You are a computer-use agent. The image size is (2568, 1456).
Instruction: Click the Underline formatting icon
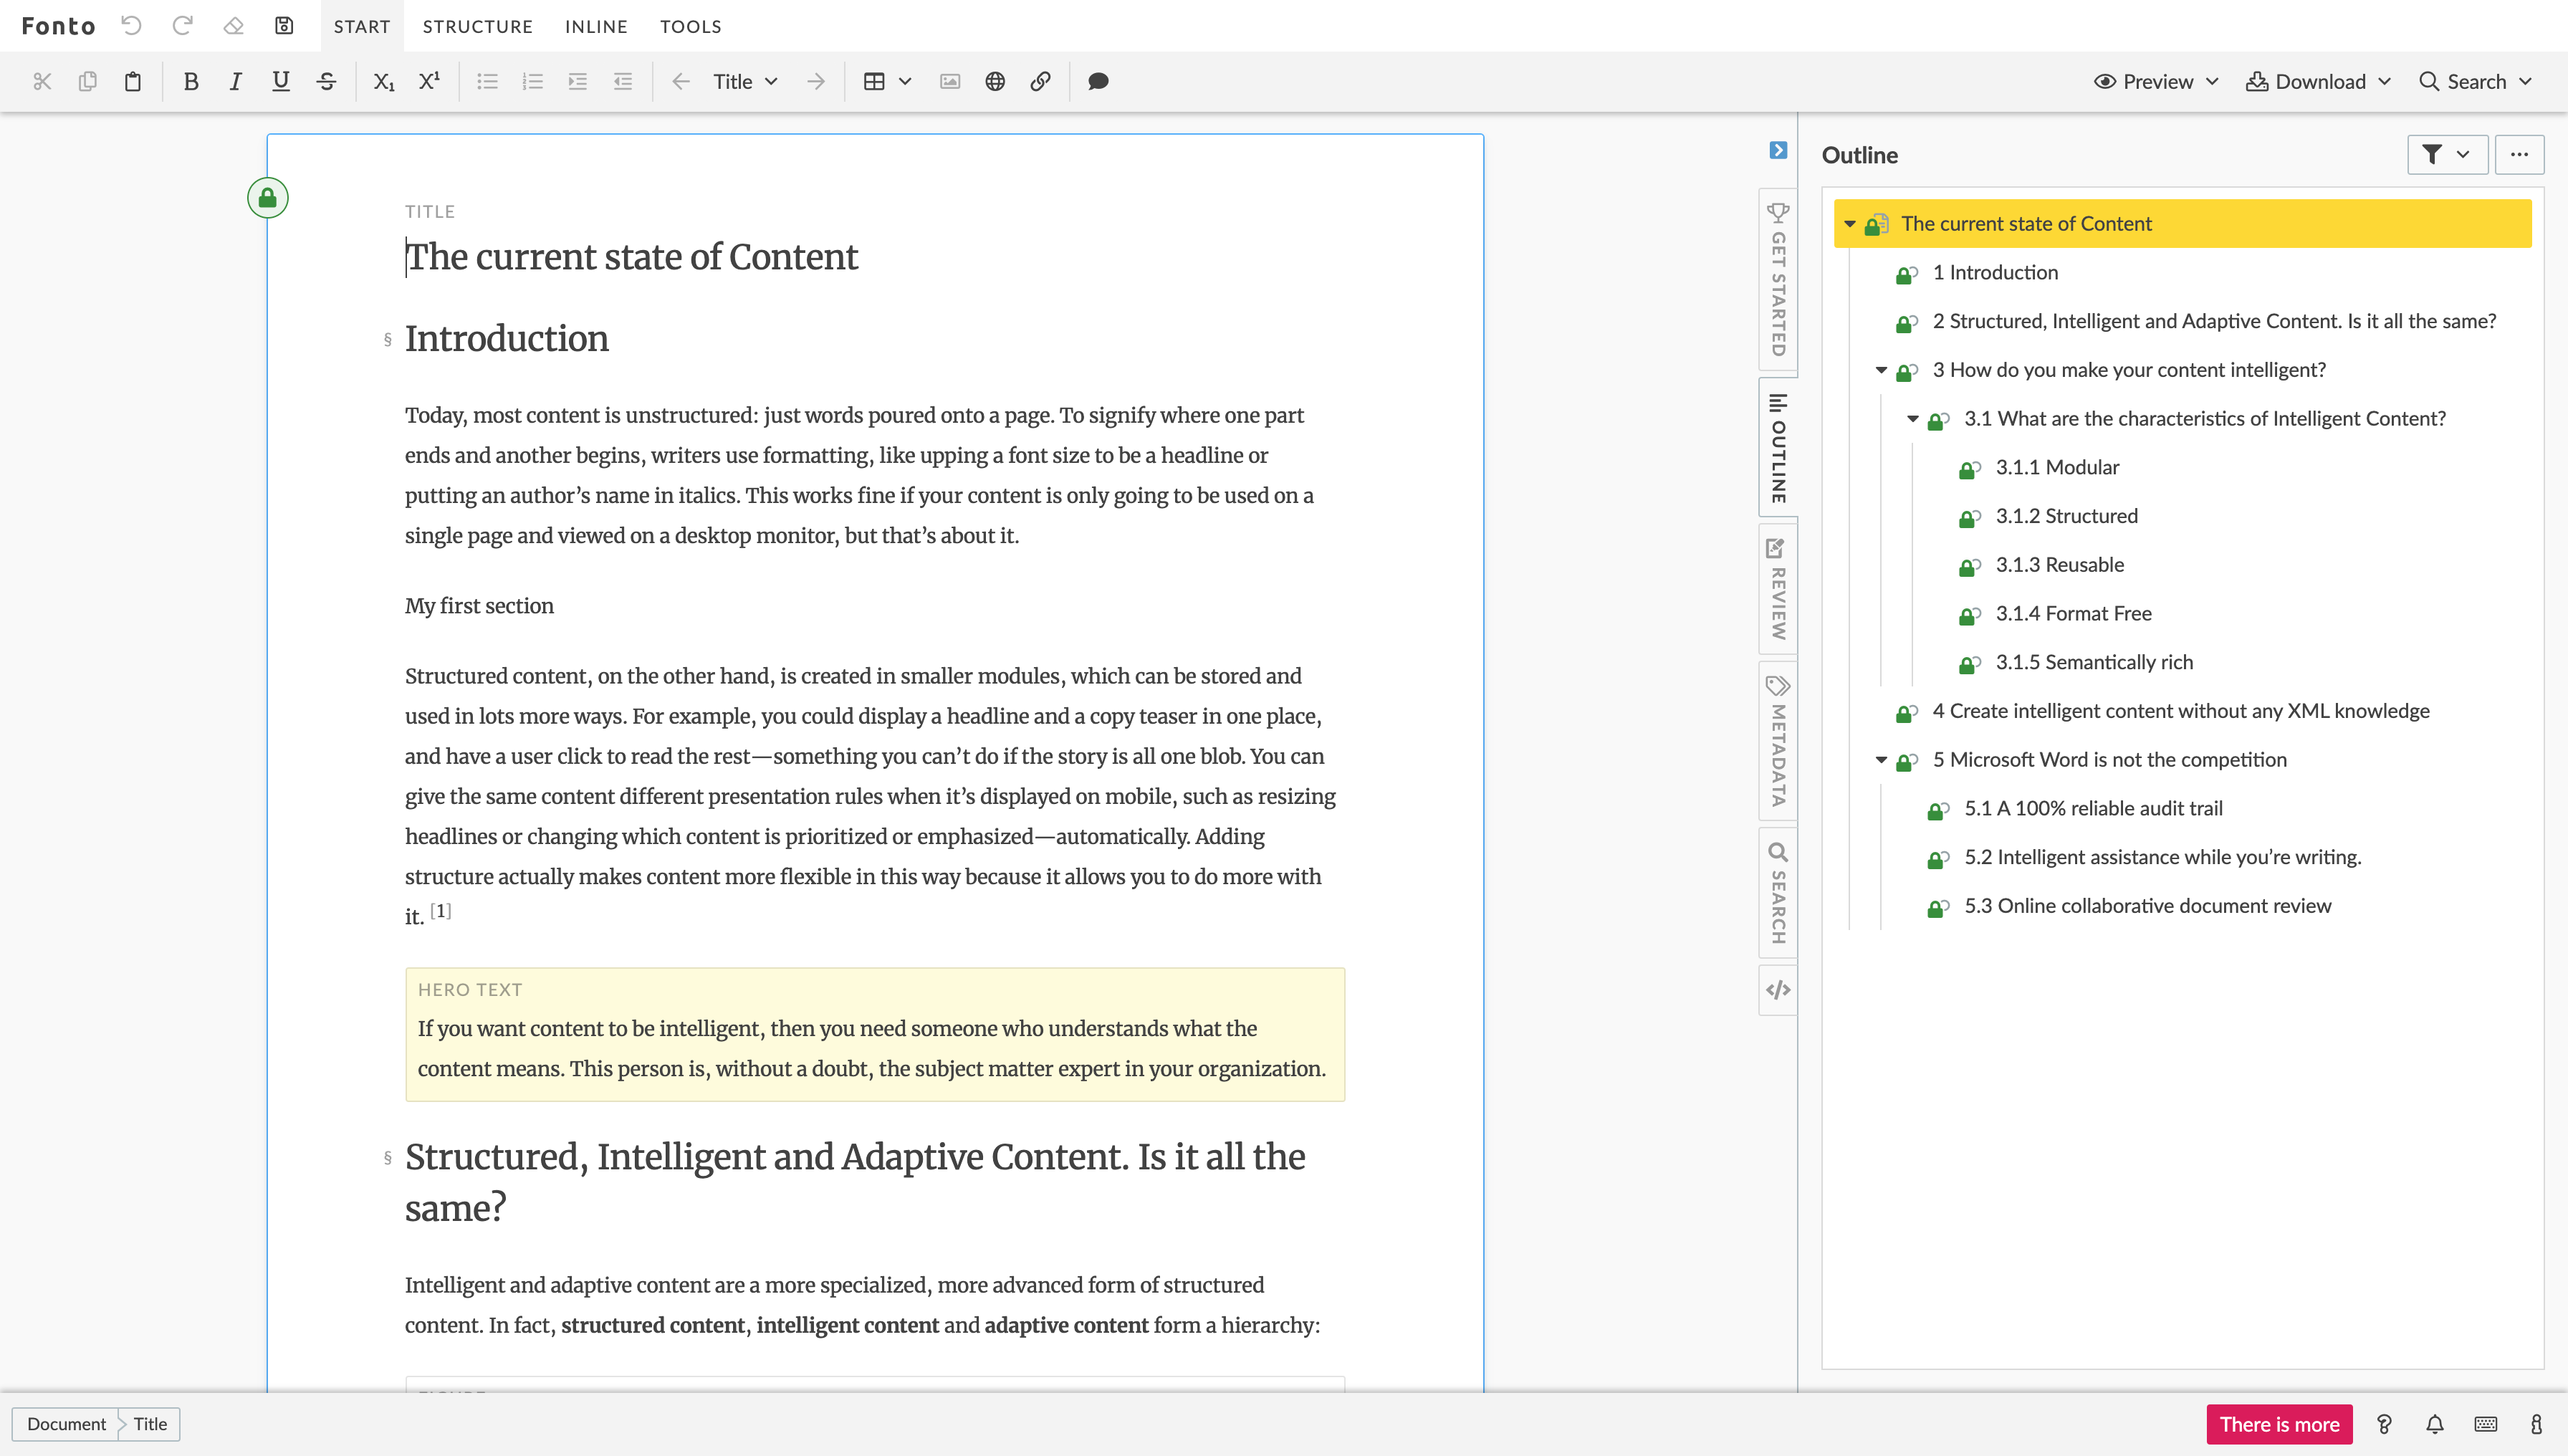(x=280, y=81)
